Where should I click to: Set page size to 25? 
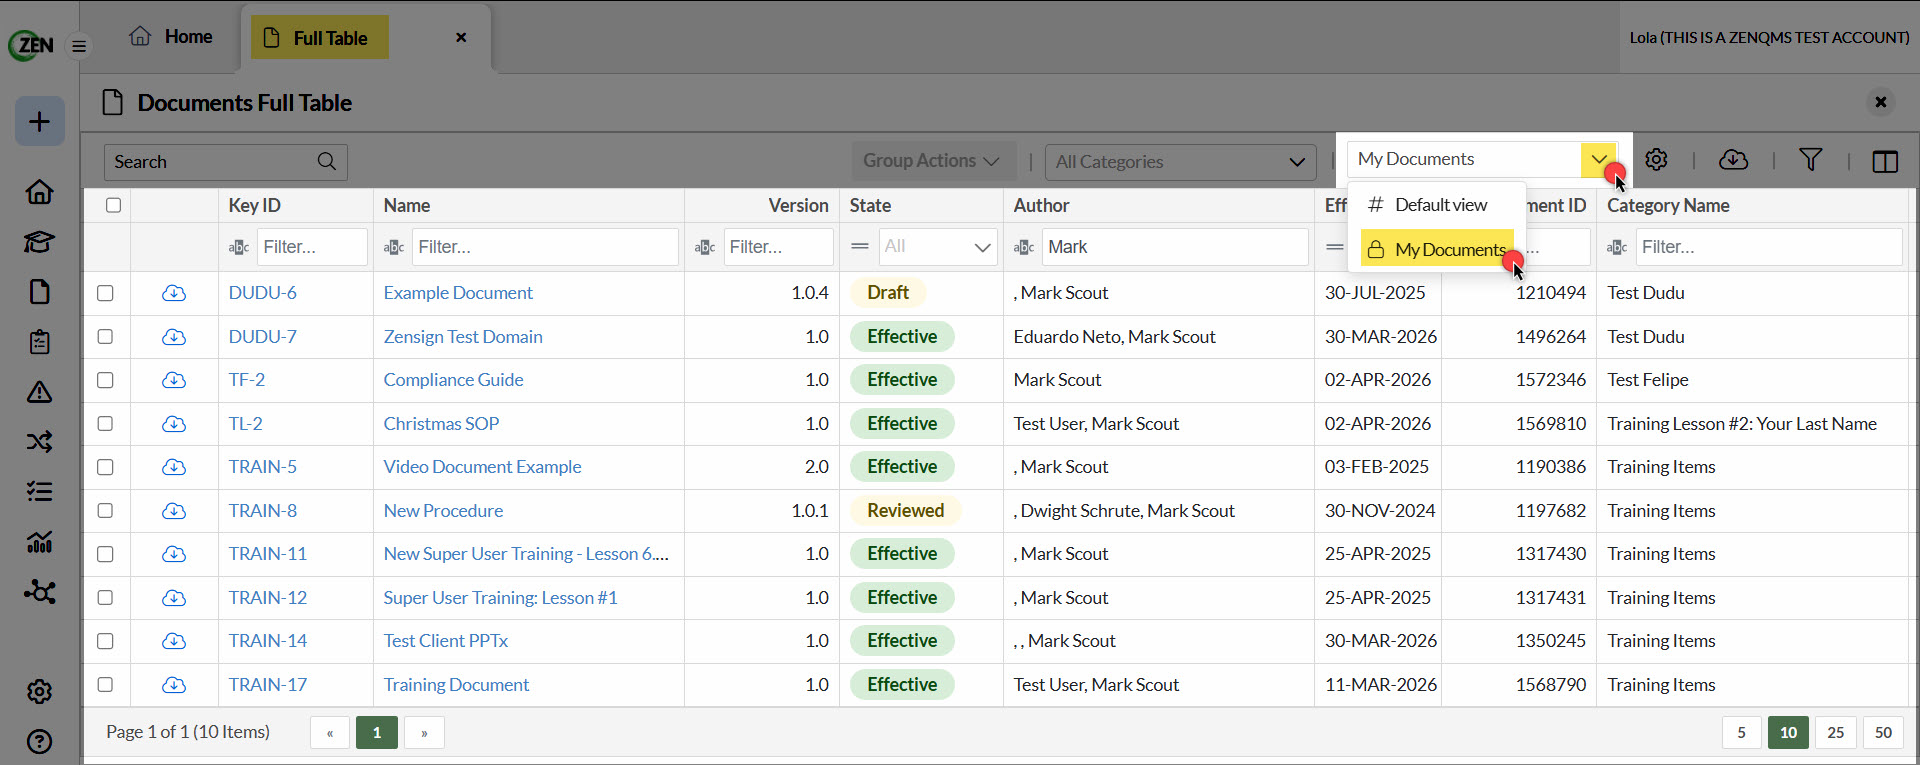point(1835,733)
